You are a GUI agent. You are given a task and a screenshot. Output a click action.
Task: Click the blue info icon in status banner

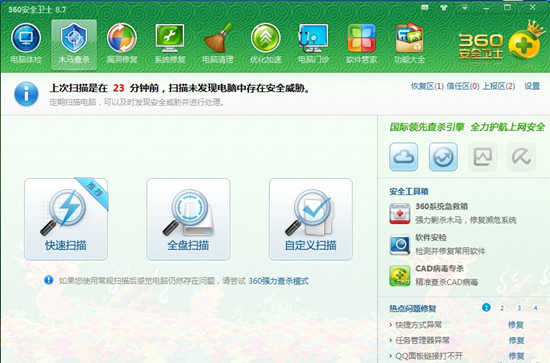[x=26, y=94]
